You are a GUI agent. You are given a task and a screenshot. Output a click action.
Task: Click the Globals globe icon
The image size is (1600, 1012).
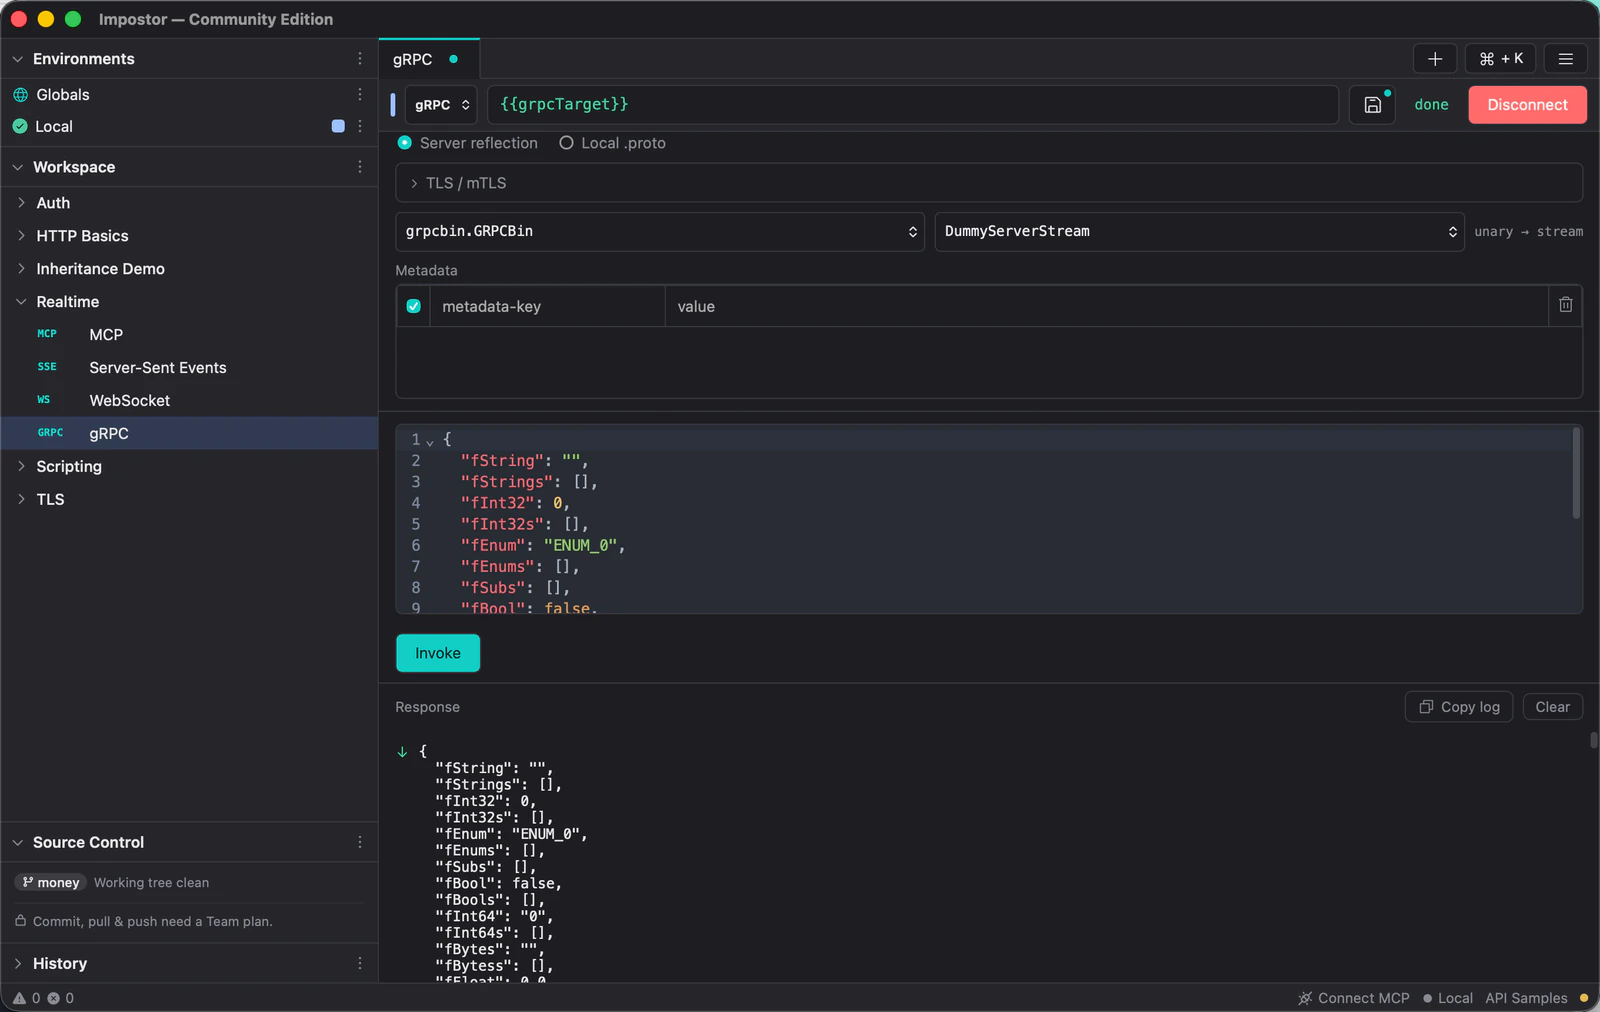tap(20, 95)
